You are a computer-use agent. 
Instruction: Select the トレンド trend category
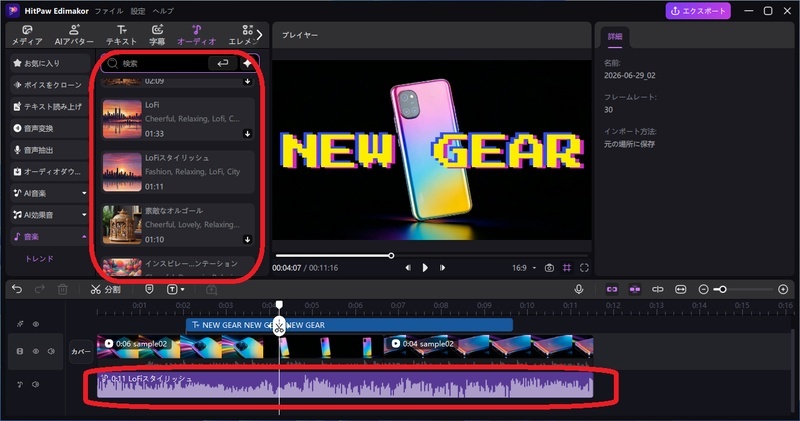coord(39,259)
